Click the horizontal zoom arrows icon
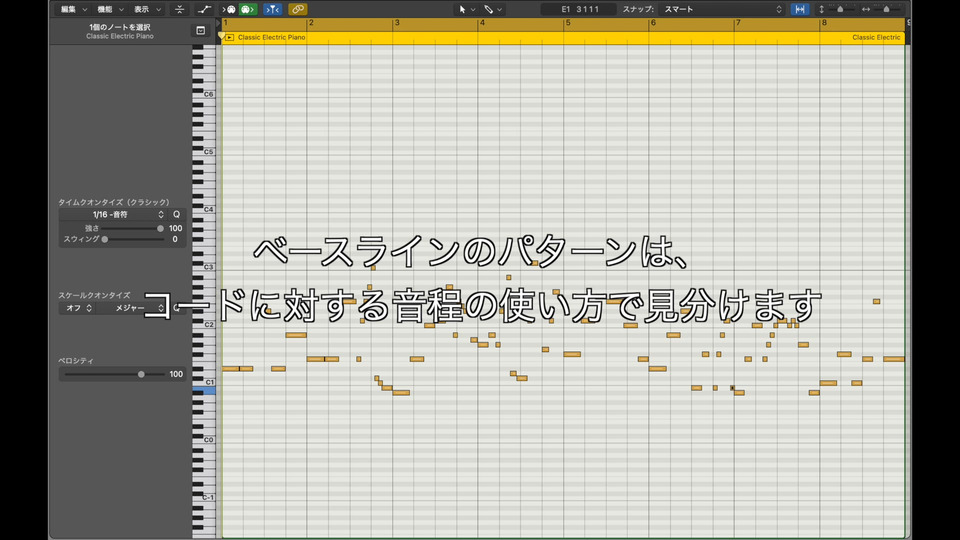This screenshot has height=540, width=960. (866, 9)
